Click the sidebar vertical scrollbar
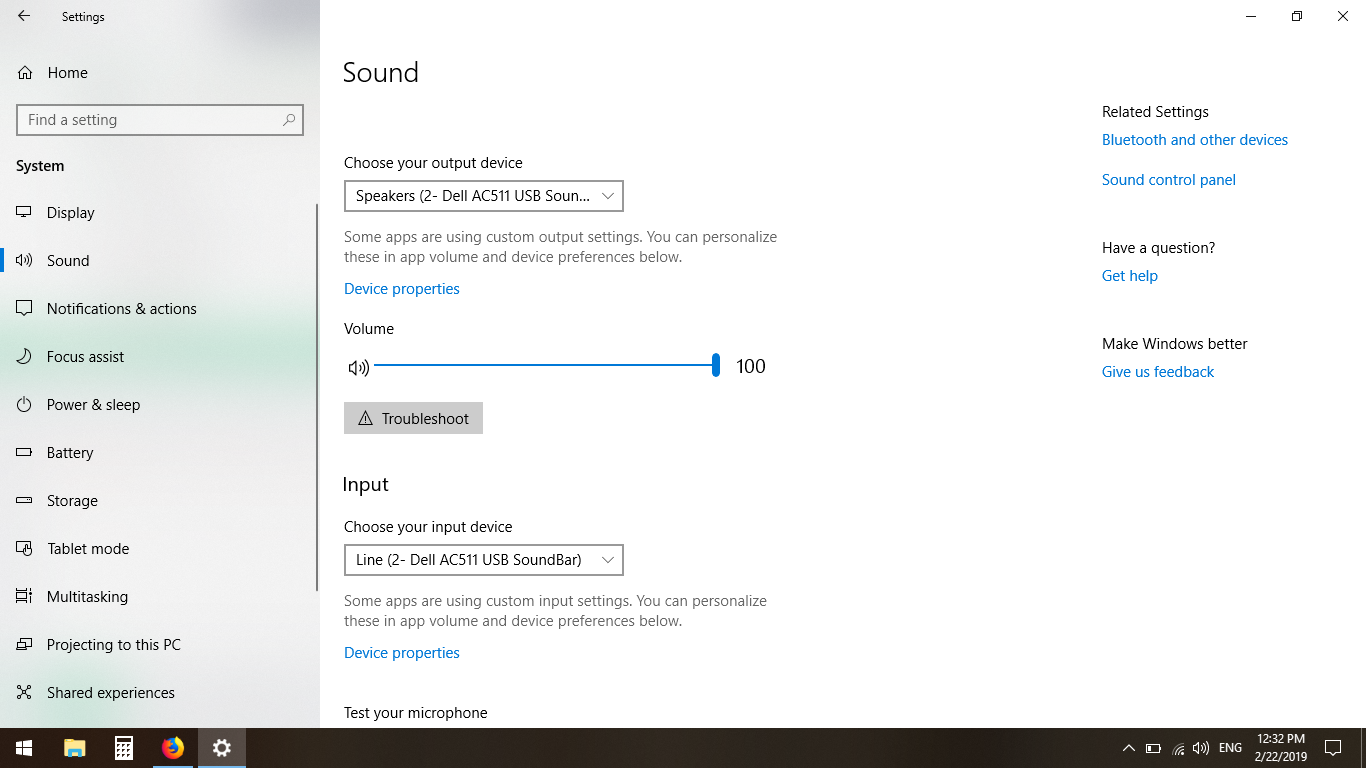Viewport: 1366px width, 768px height. [x=317, y=397]
